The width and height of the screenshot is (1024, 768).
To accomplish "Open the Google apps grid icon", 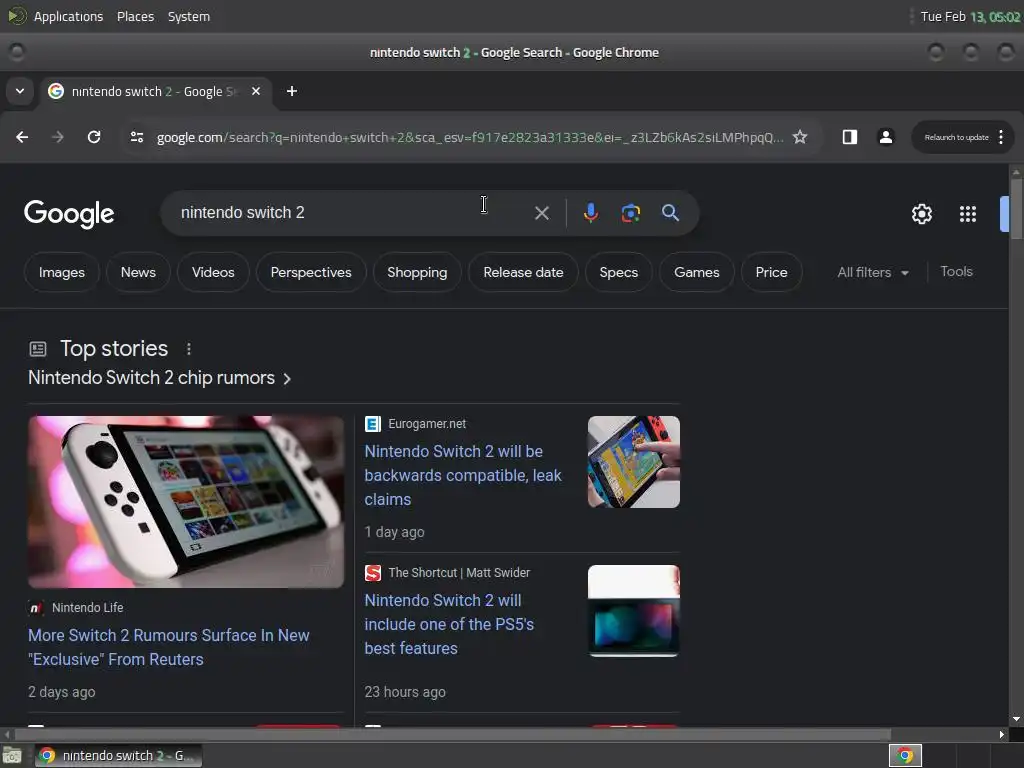I will click(968, 214).
